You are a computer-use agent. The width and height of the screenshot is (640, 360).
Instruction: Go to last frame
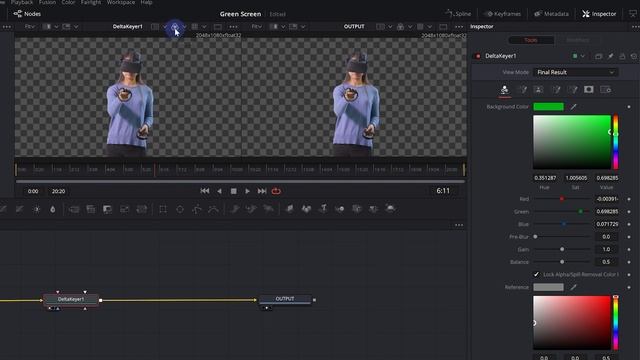pos(262,191)
